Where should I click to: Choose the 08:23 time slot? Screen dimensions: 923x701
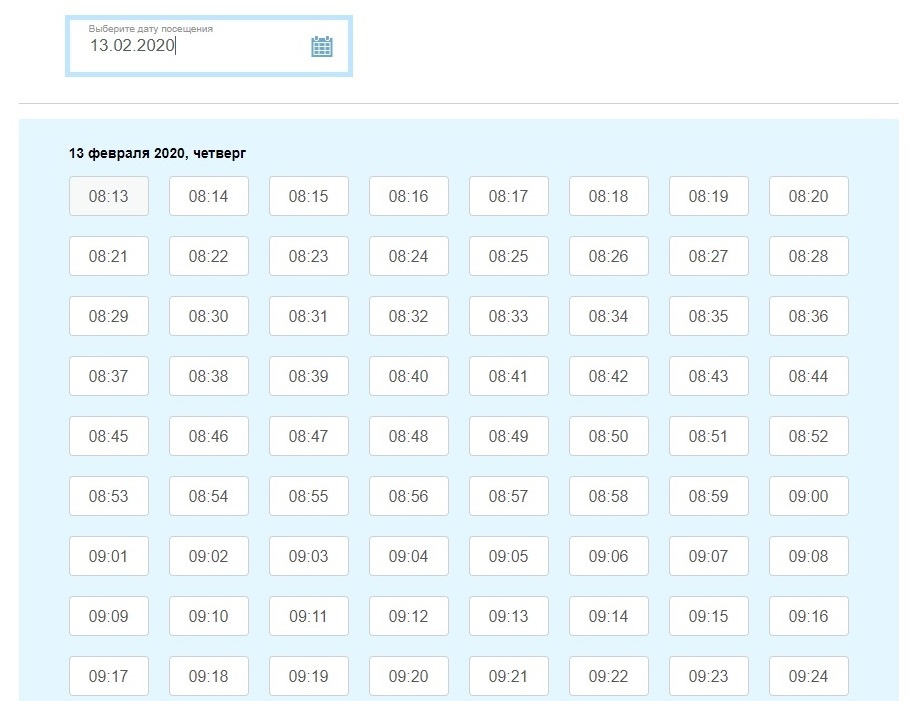pos(309,256)
